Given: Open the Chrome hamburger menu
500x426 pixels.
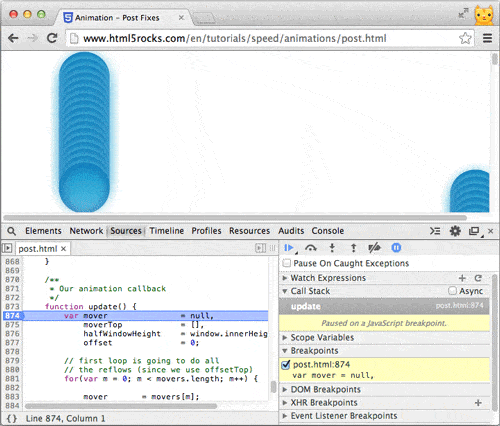Looking at the screenshot, I should click(488, 38).
